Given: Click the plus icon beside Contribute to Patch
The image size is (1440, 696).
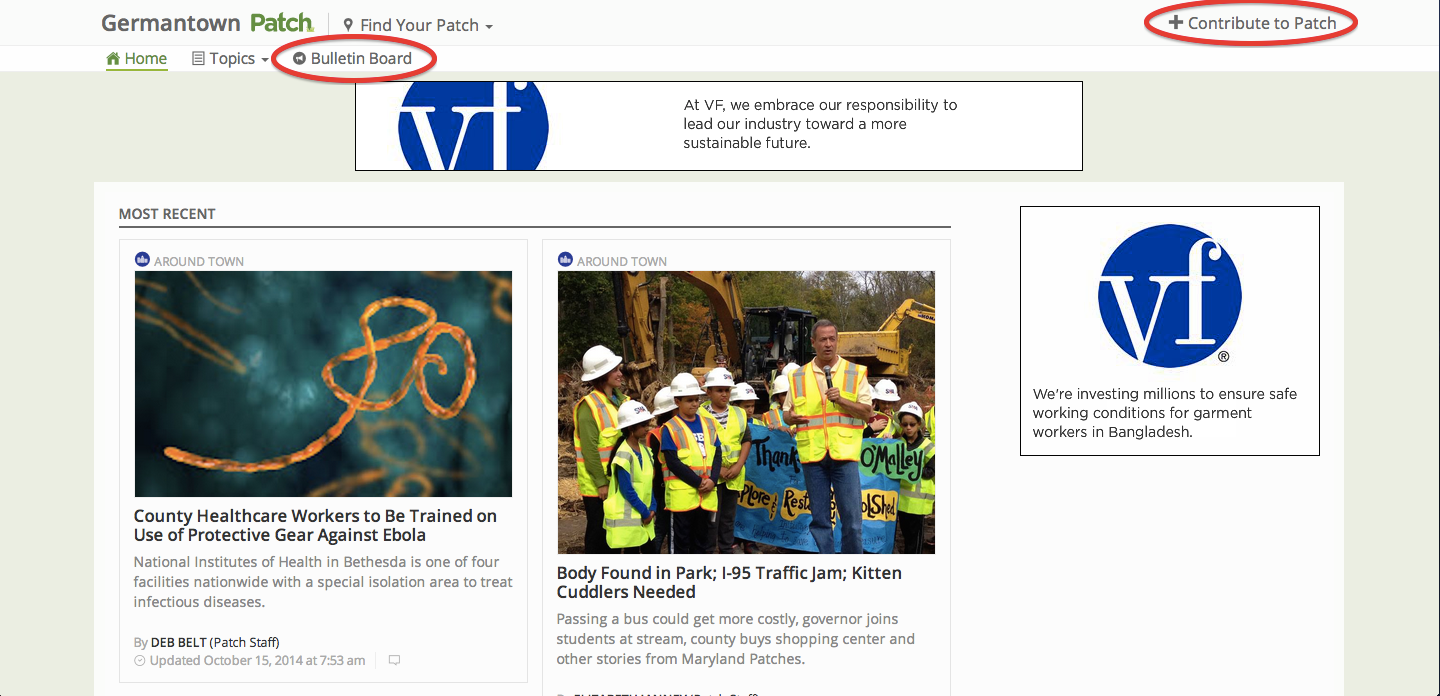Looking at the screenshot, I should pyautogui.click(x=1176, y=22).
